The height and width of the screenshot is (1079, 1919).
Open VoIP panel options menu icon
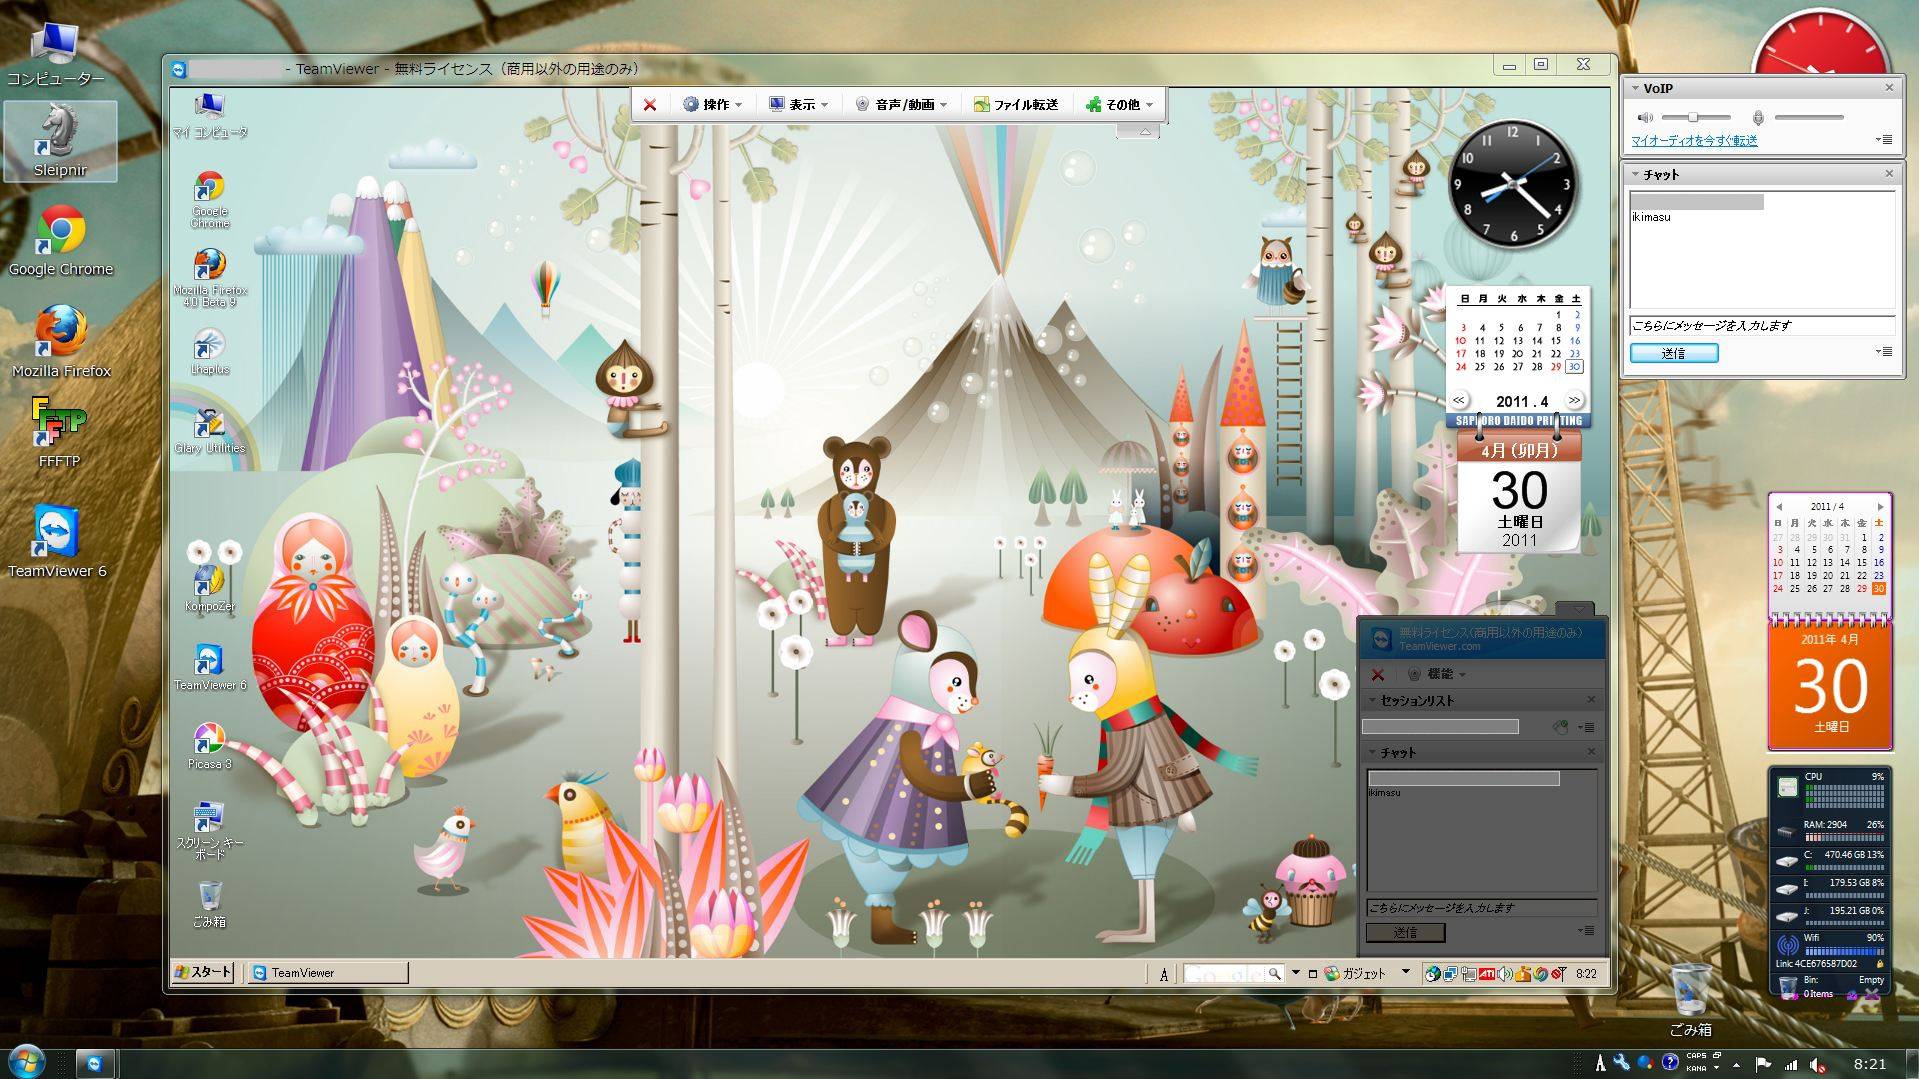point(1885,140)
